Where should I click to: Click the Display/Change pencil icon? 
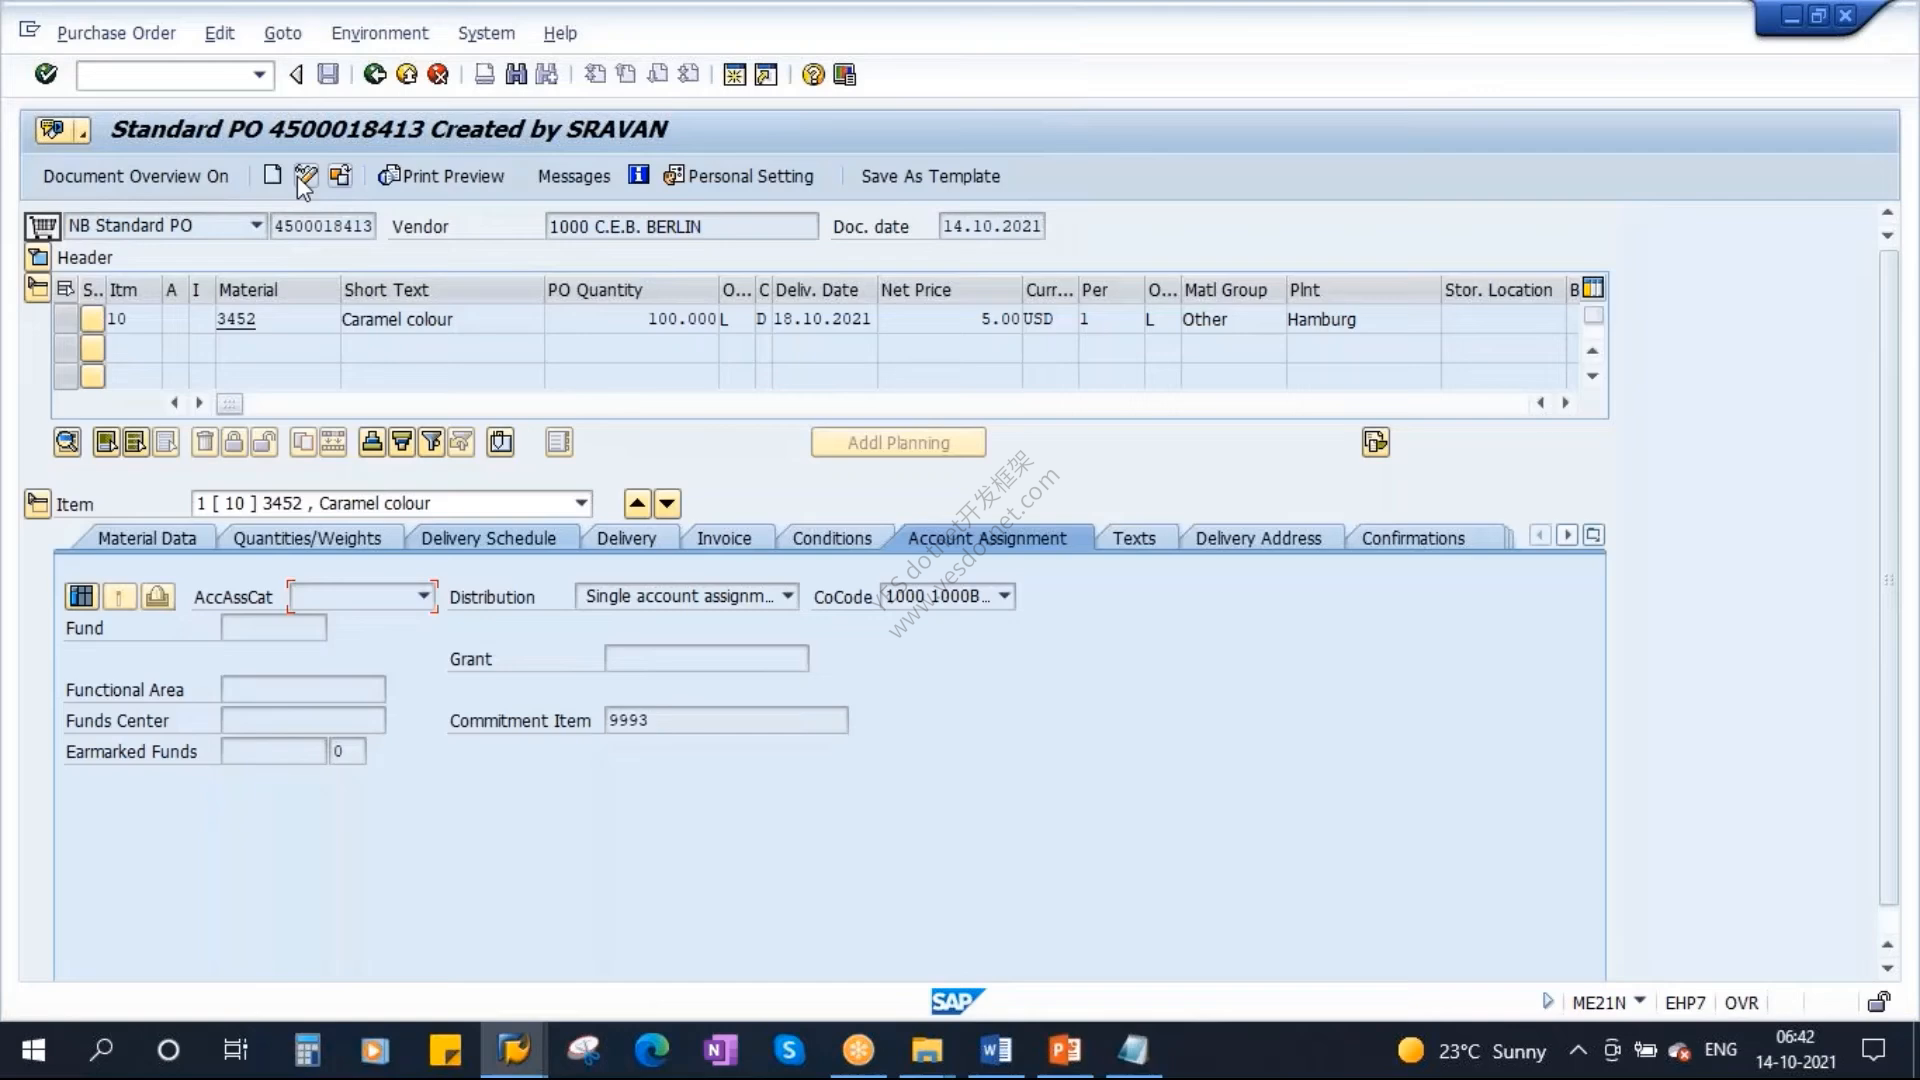click(x=306, y=176)
